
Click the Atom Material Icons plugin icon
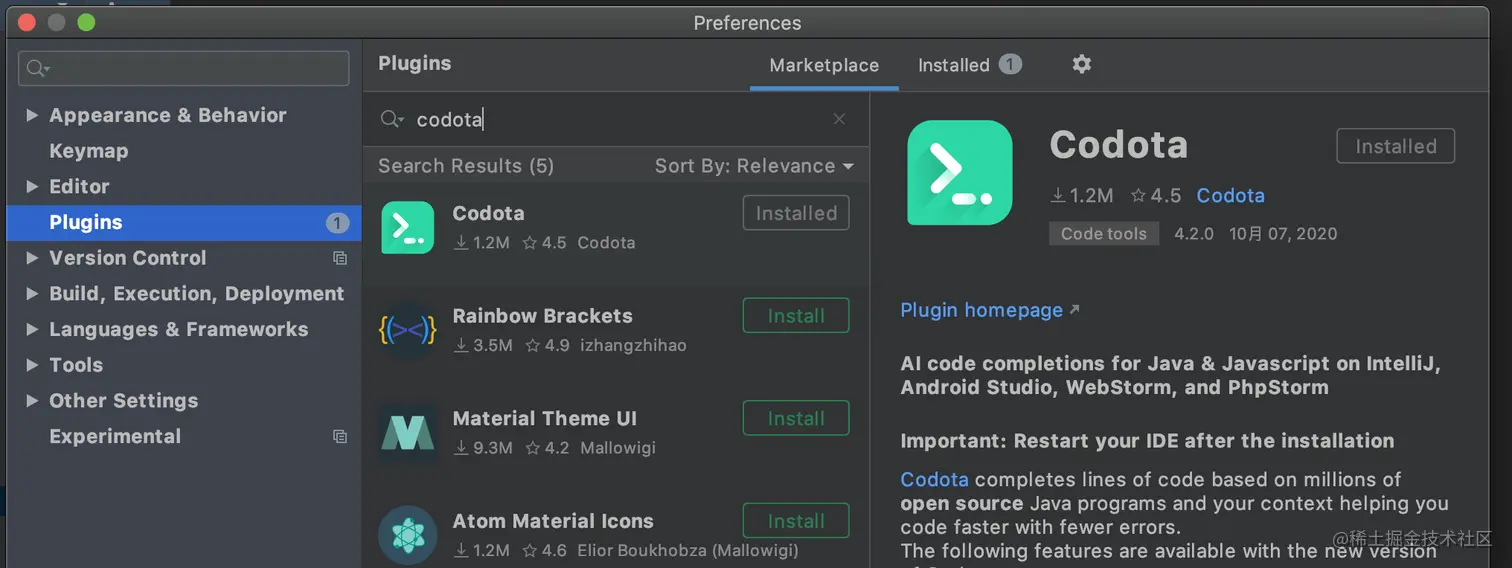pos(408,535)
